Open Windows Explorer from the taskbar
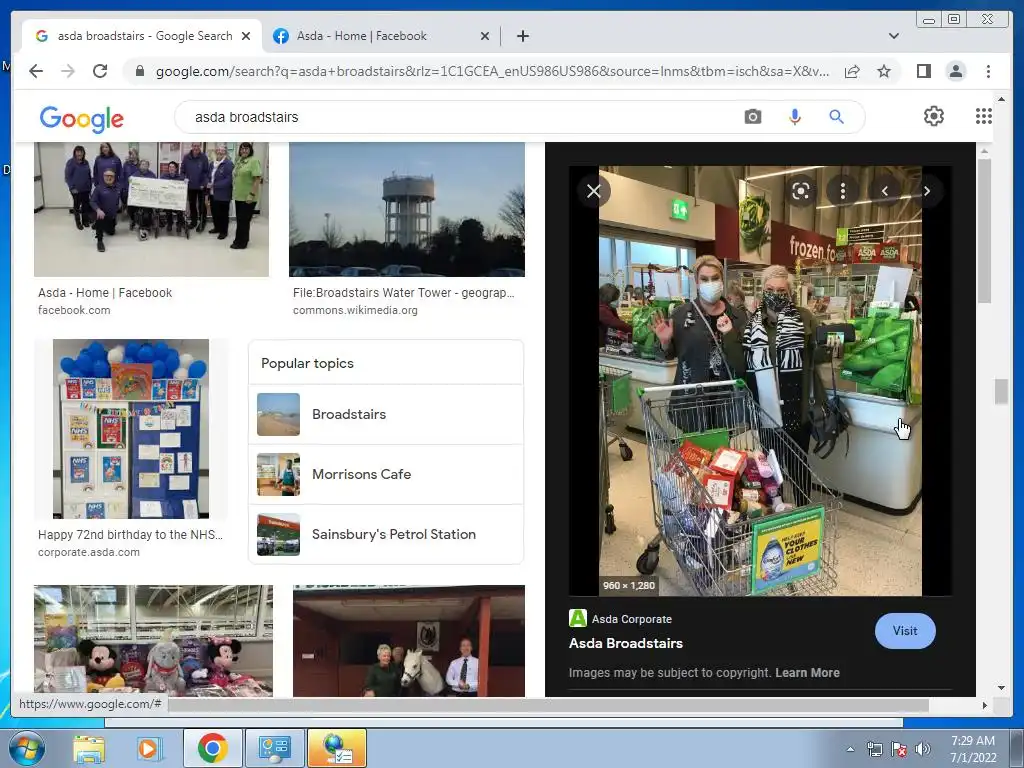This screenshot has width=1024, height=768. pyautogui.click(x=89, y=748)
